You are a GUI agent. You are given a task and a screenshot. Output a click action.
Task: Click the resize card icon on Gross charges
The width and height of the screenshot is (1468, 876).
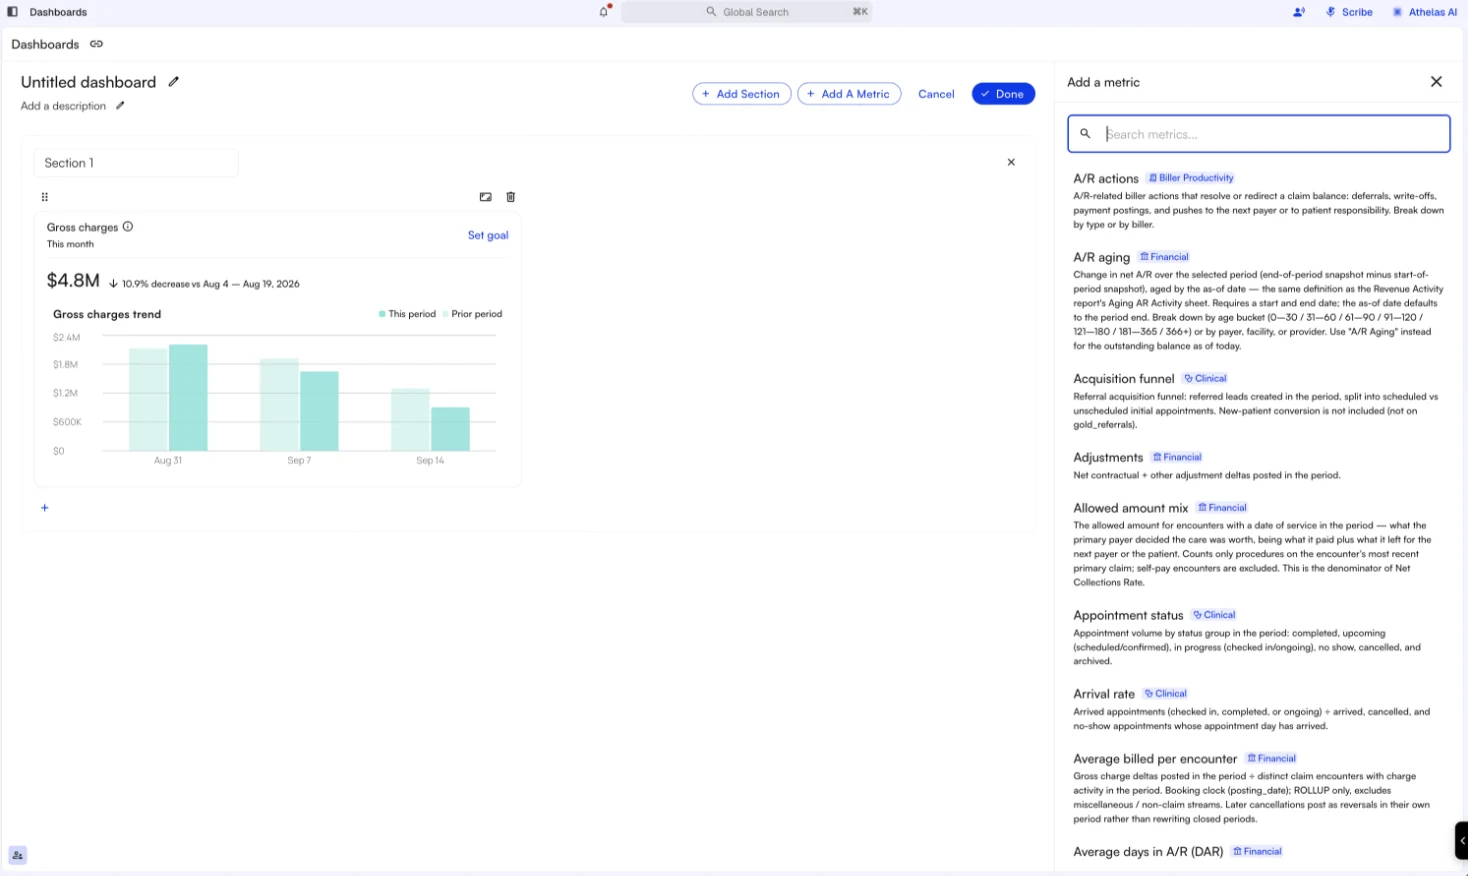[485, 197]
